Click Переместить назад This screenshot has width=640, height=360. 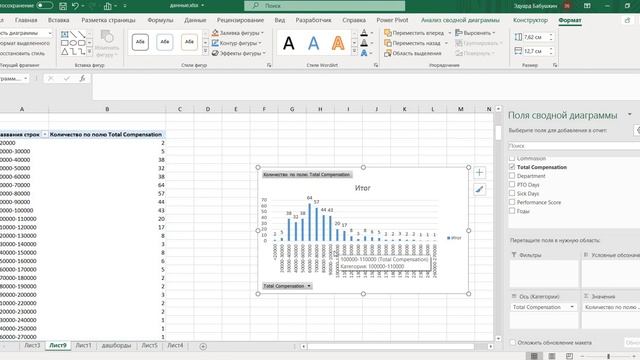[412, 43]
